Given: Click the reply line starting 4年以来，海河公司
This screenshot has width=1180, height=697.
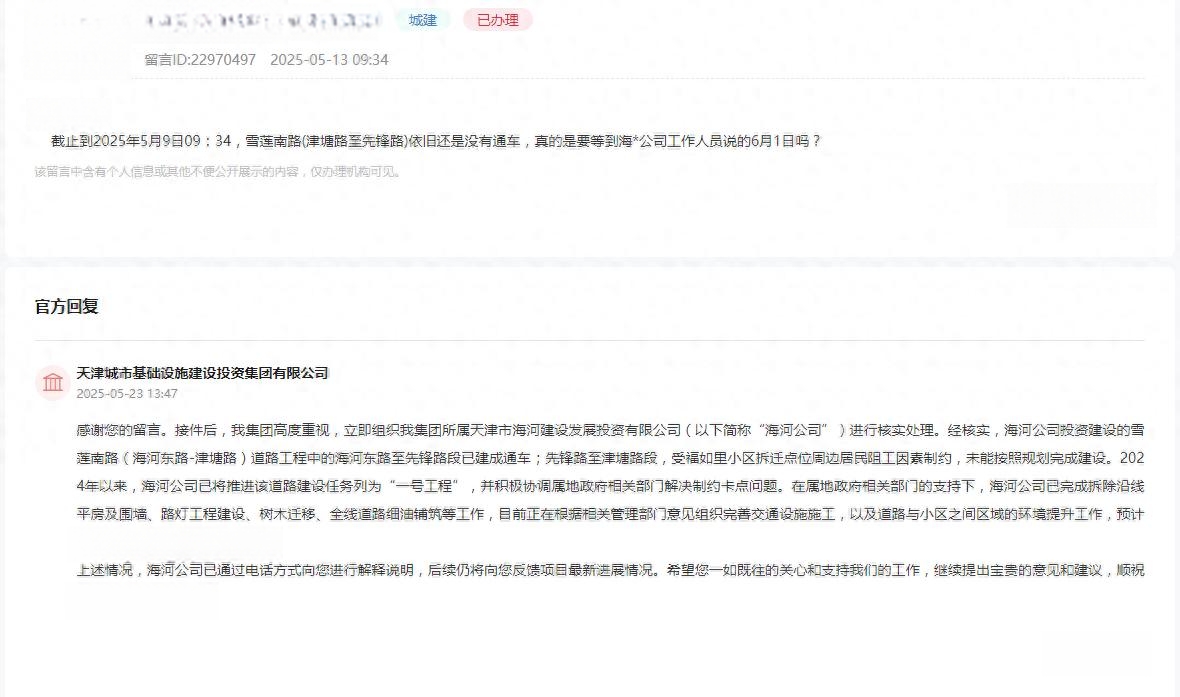Looking at the screenshot, I should tap(610, 486).
